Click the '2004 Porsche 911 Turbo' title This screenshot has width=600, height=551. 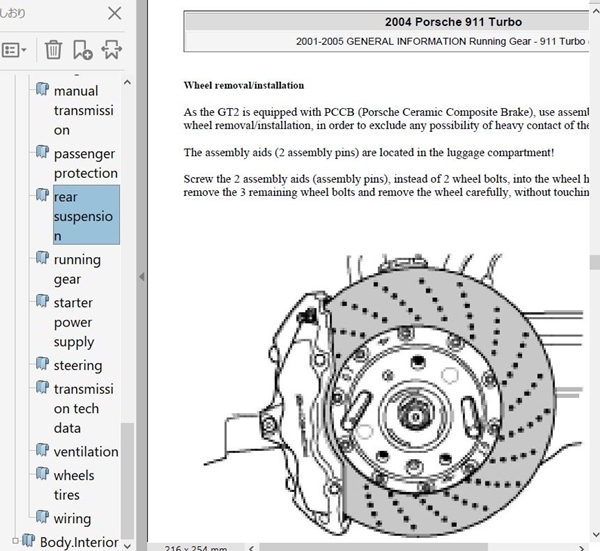[453, 22]
